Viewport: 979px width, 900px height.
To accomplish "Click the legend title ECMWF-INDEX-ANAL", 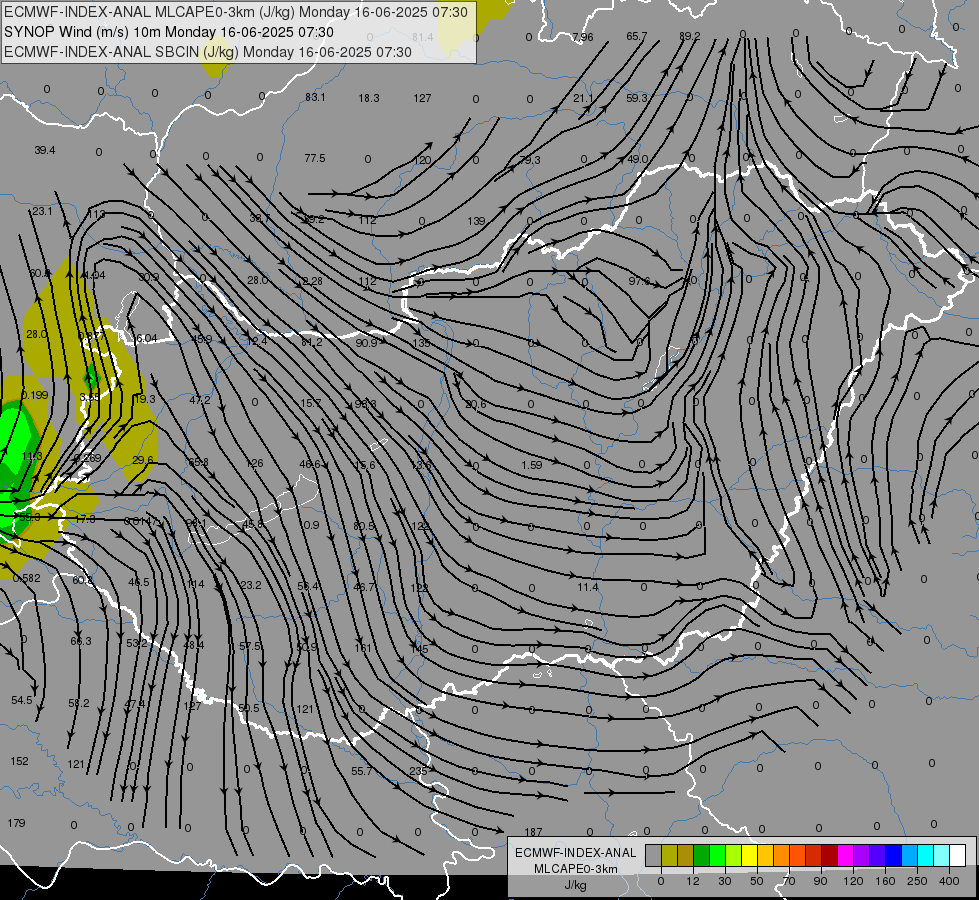I will pos(575,853).
